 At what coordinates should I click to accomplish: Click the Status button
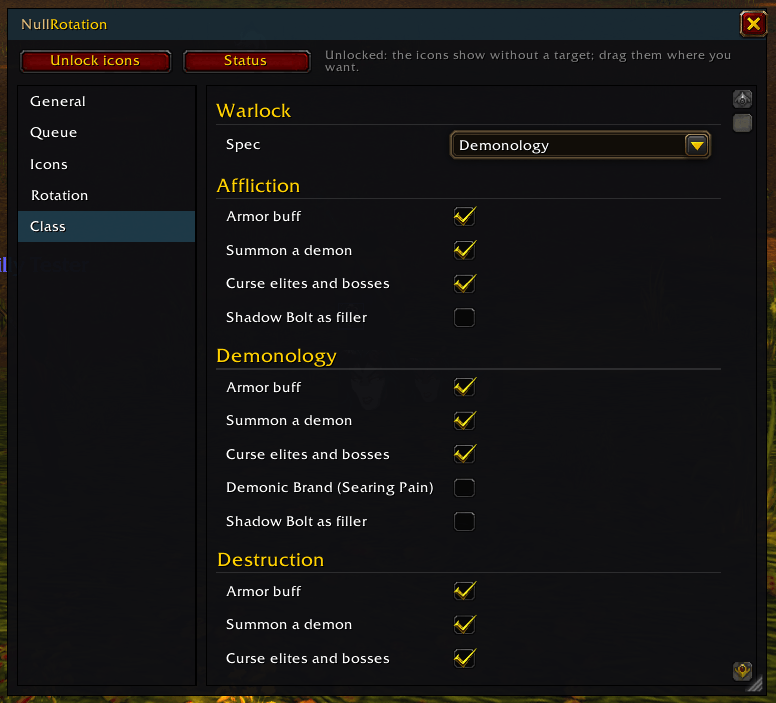pos(246,61)
